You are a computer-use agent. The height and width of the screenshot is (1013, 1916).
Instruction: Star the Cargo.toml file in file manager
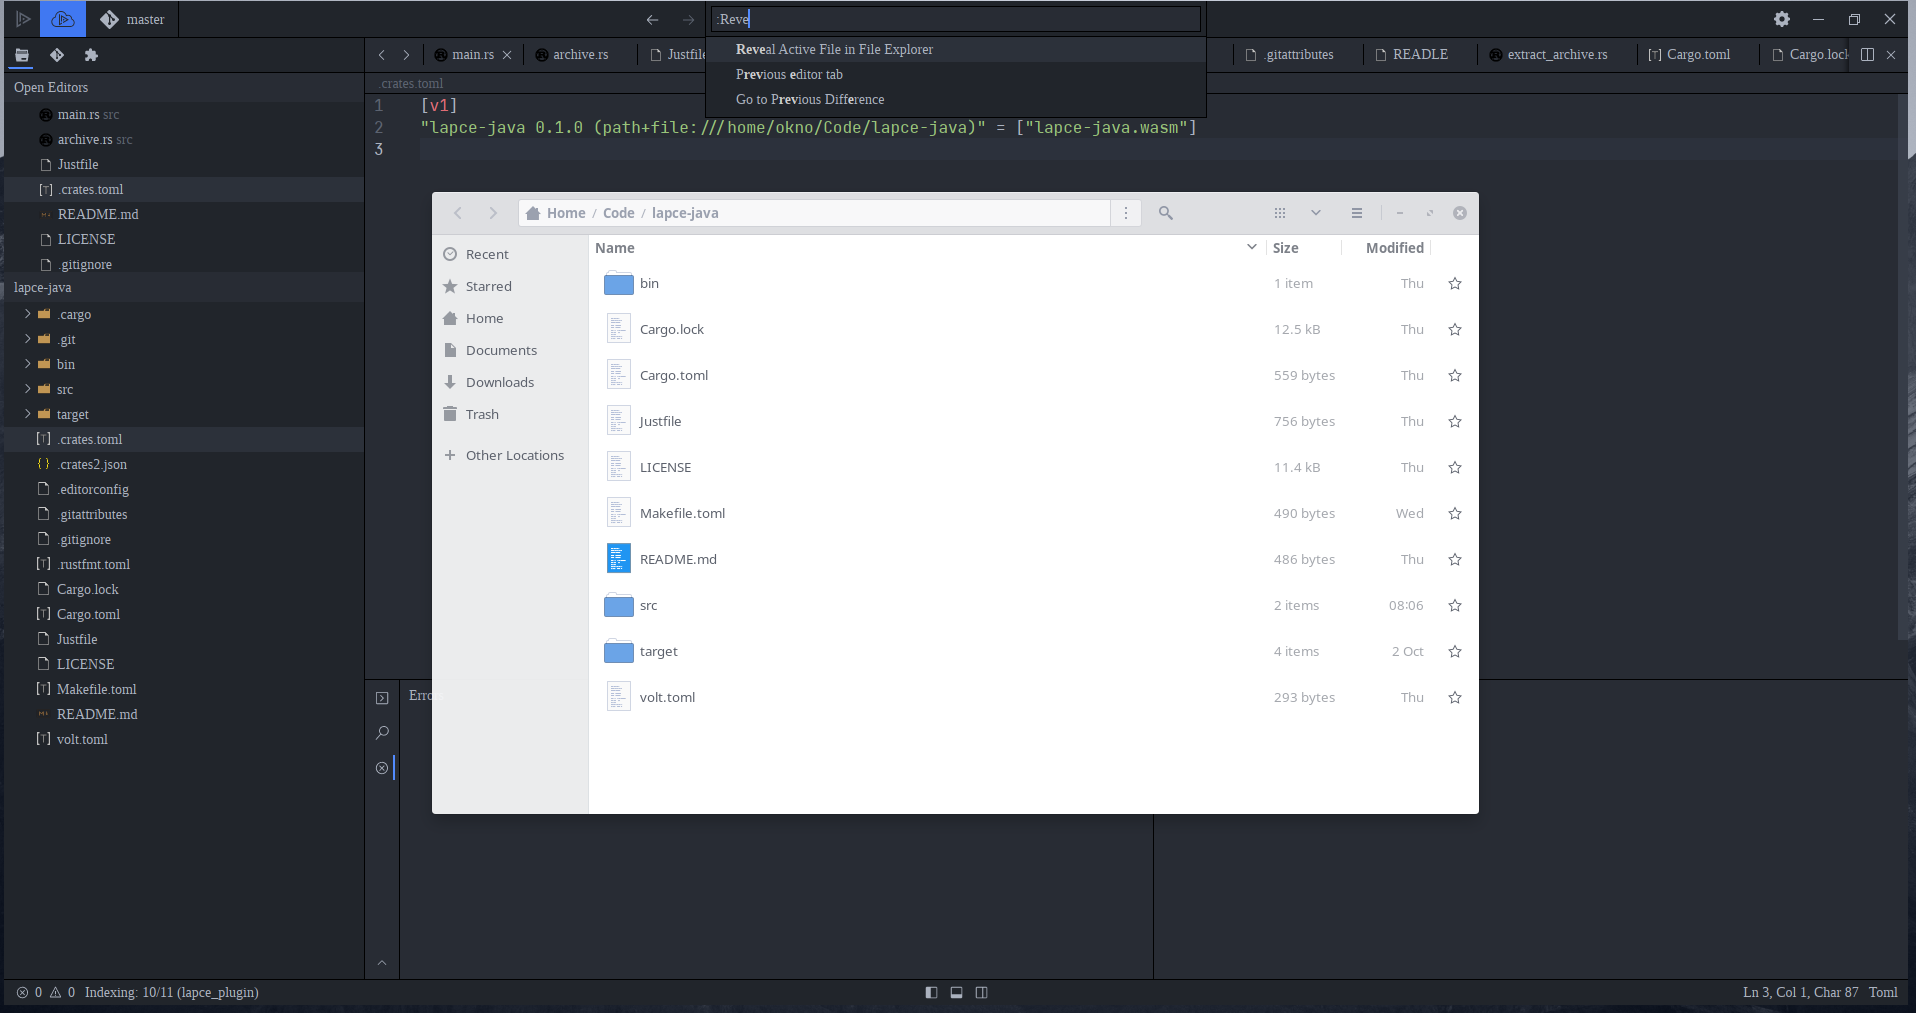tap(1455, 375)
